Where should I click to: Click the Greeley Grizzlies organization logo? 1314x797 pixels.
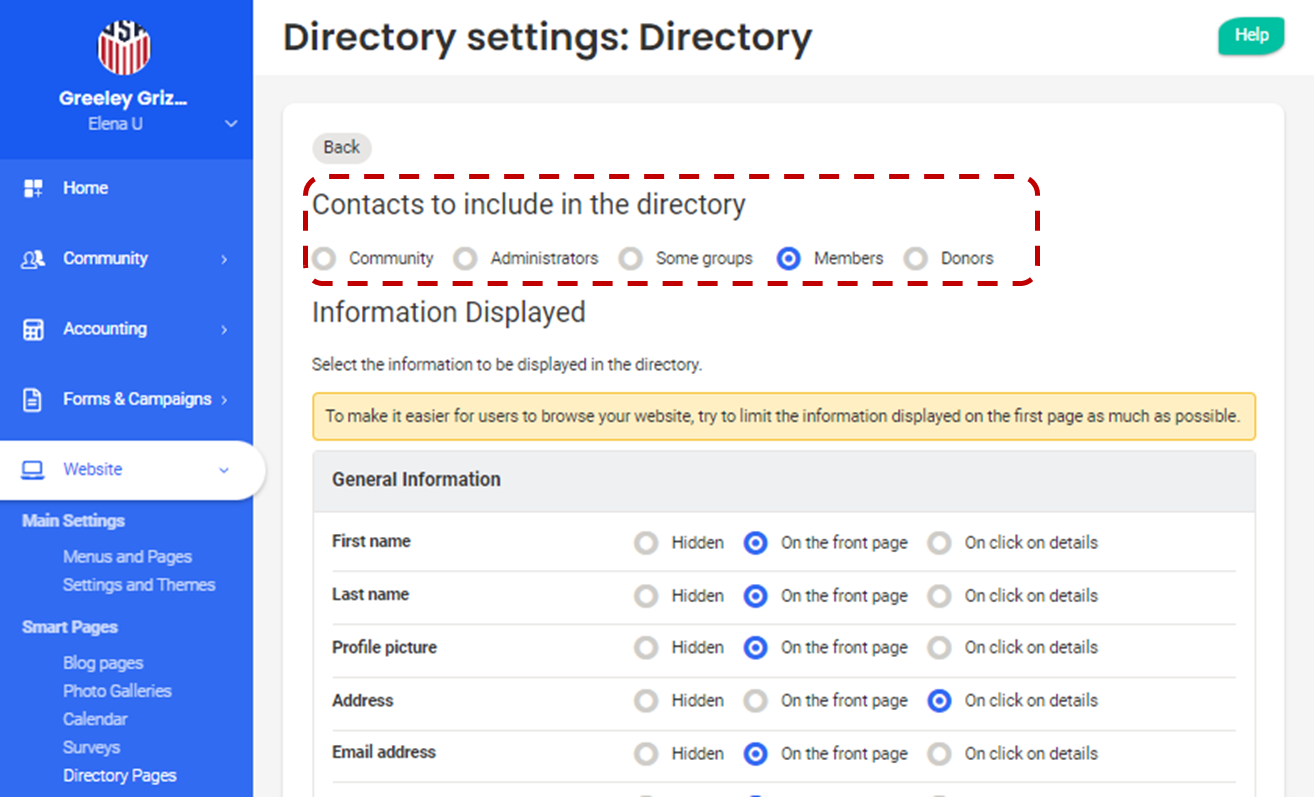point(123,46)
